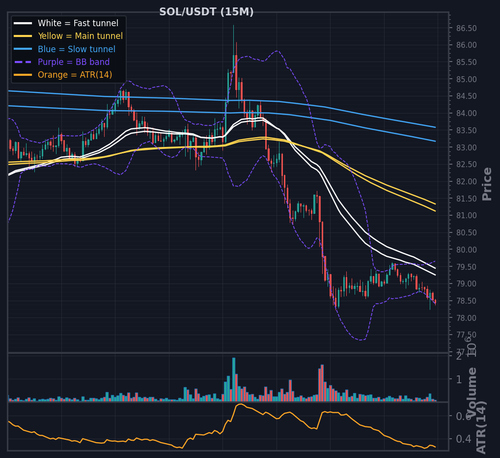Click the 78.00 price axis label
Screen dimensions: 500x458
click(466, 318)
